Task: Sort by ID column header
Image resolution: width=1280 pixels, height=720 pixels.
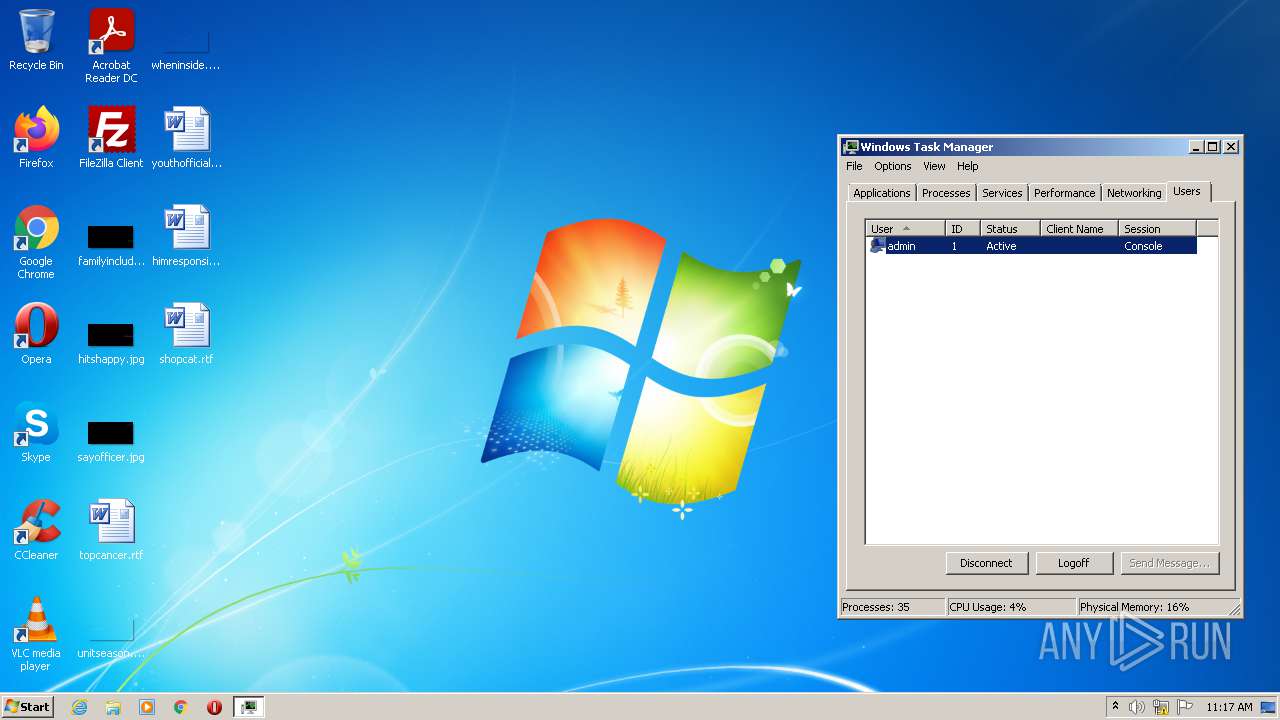Action: 962,229
